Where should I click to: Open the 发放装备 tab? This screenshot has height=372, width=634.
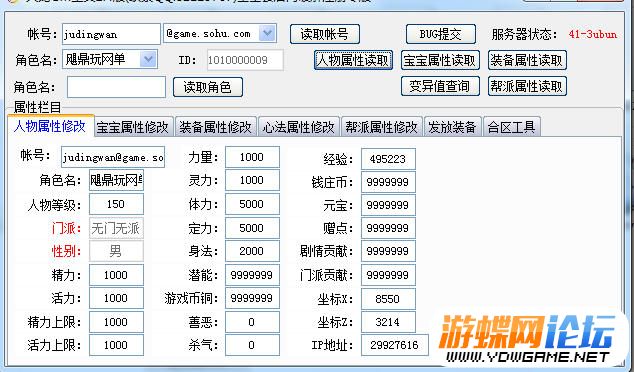click(452, 127)
